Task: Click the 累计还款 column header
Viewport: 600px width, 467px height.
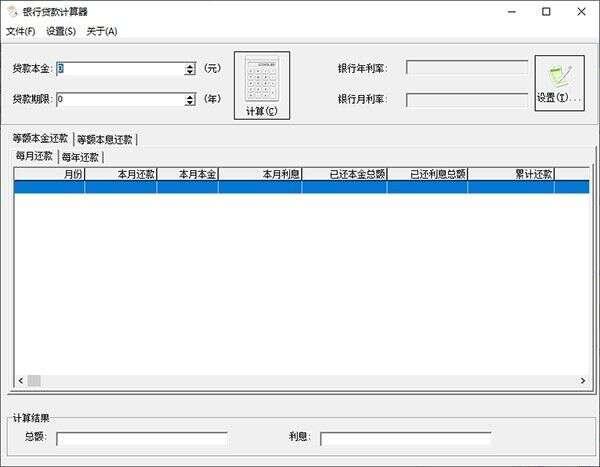Action: 511,174
